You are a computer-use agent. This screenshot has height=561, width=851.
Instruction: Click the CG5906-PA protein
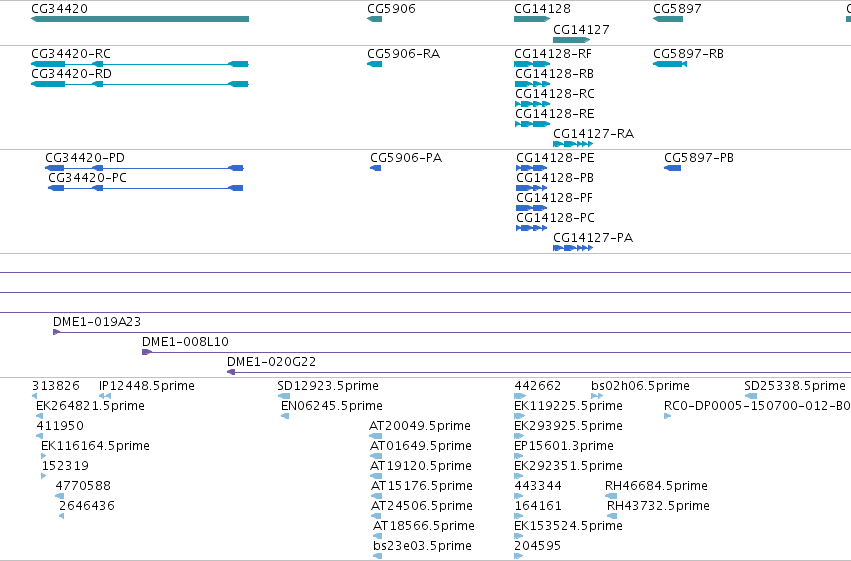coord(376,168)
